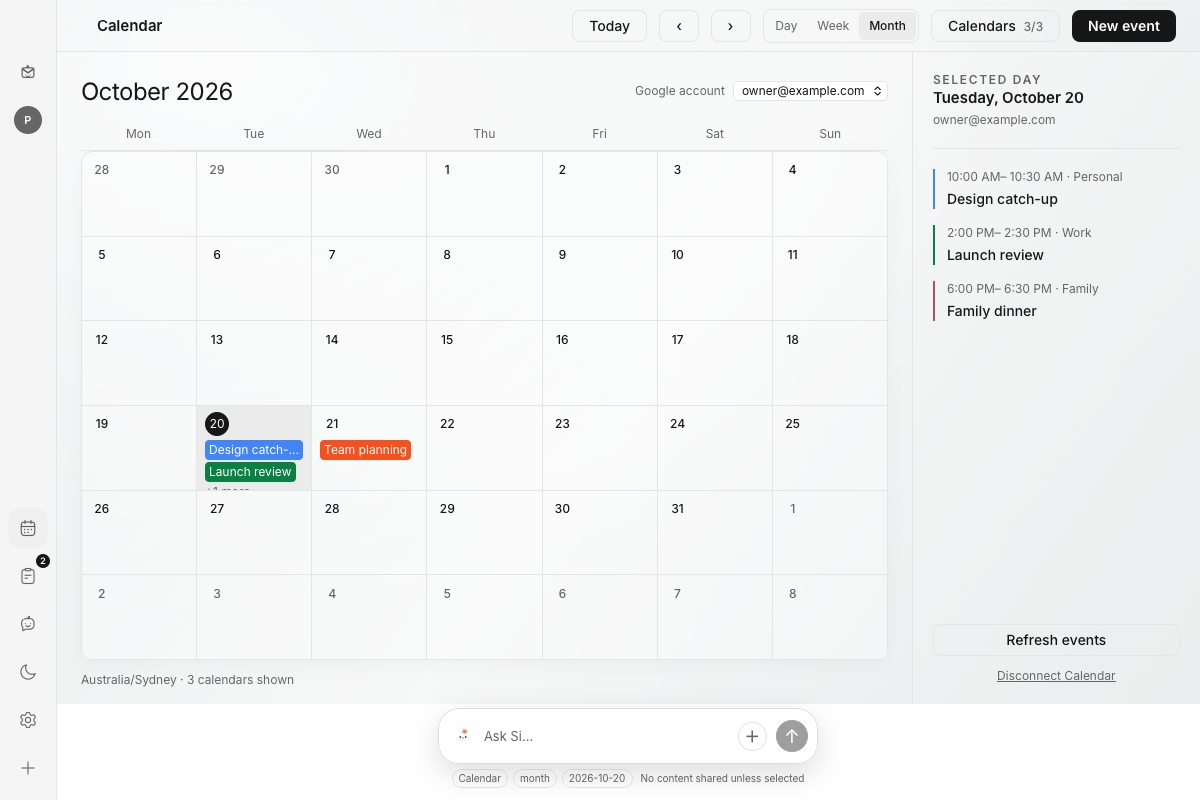Select October 9 in the grid
The height and width of the screenshot is (800, 1200).
(600, 279)
